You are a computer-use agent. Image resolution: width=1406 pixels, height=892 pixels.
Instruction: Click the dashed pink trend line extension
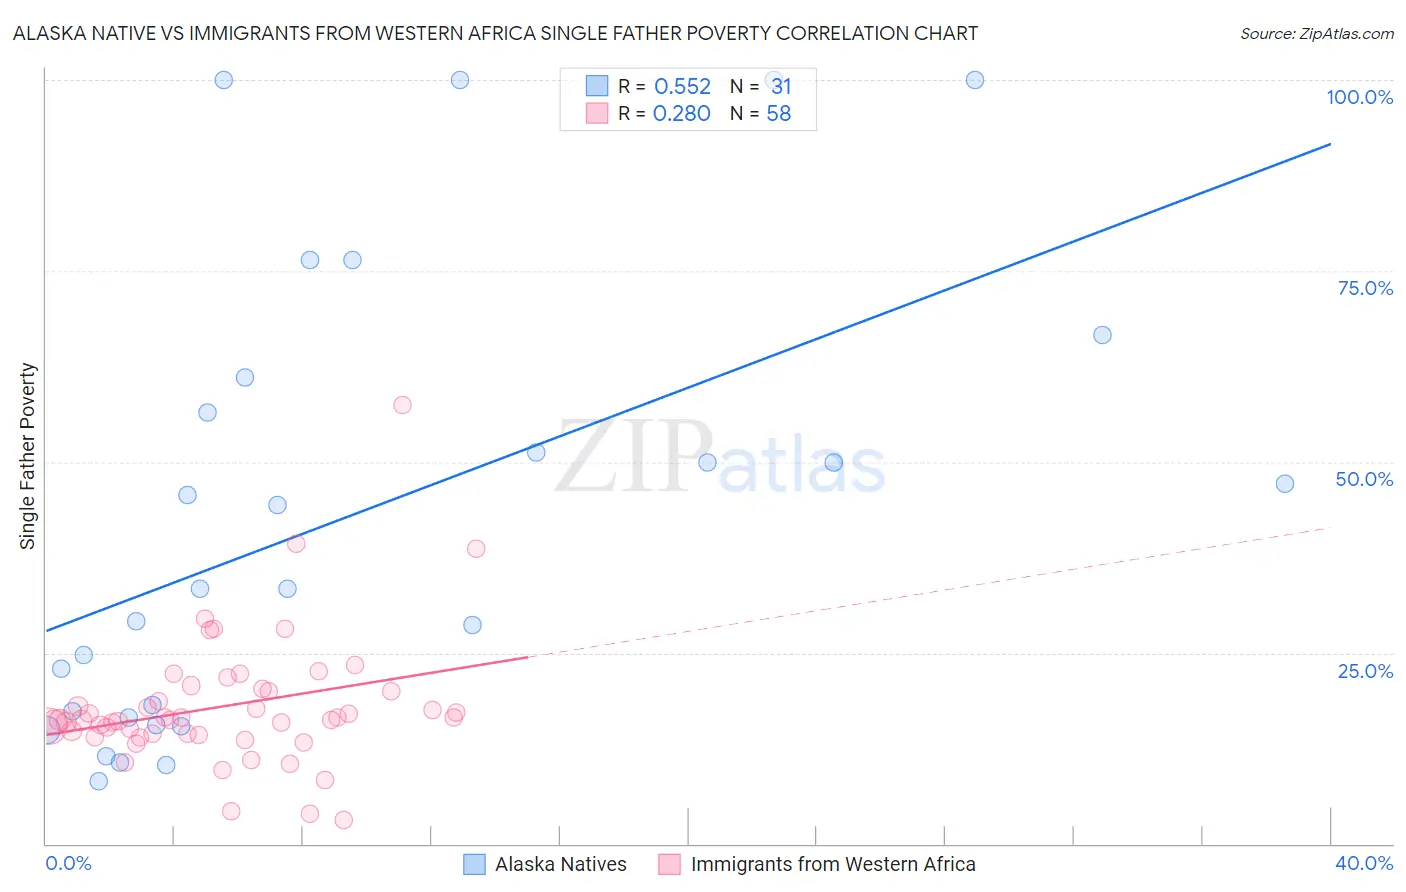coord(930,592)
